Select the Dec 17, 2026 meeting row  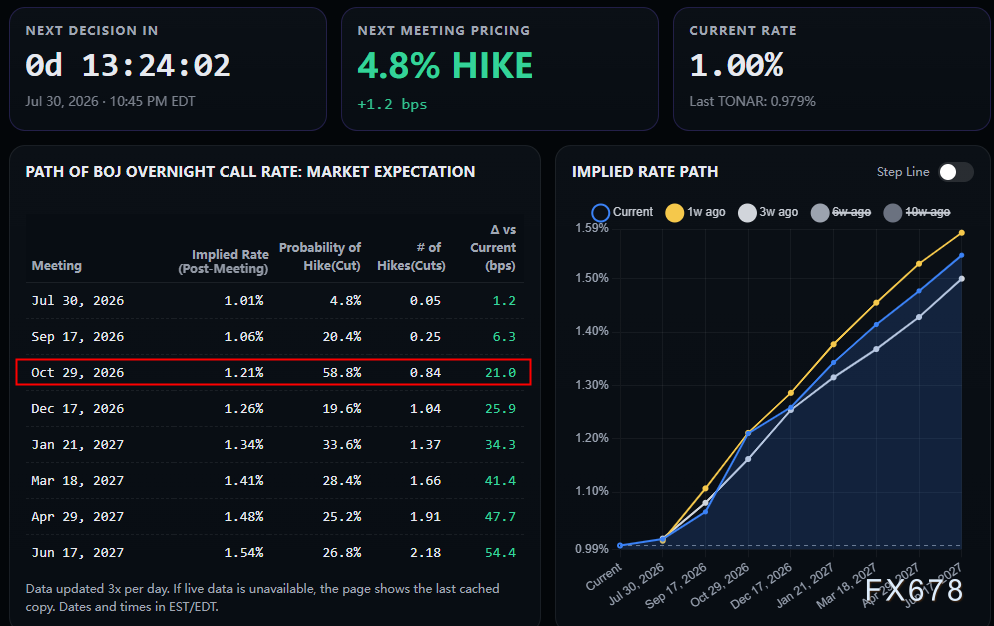(x=274, y=408)
